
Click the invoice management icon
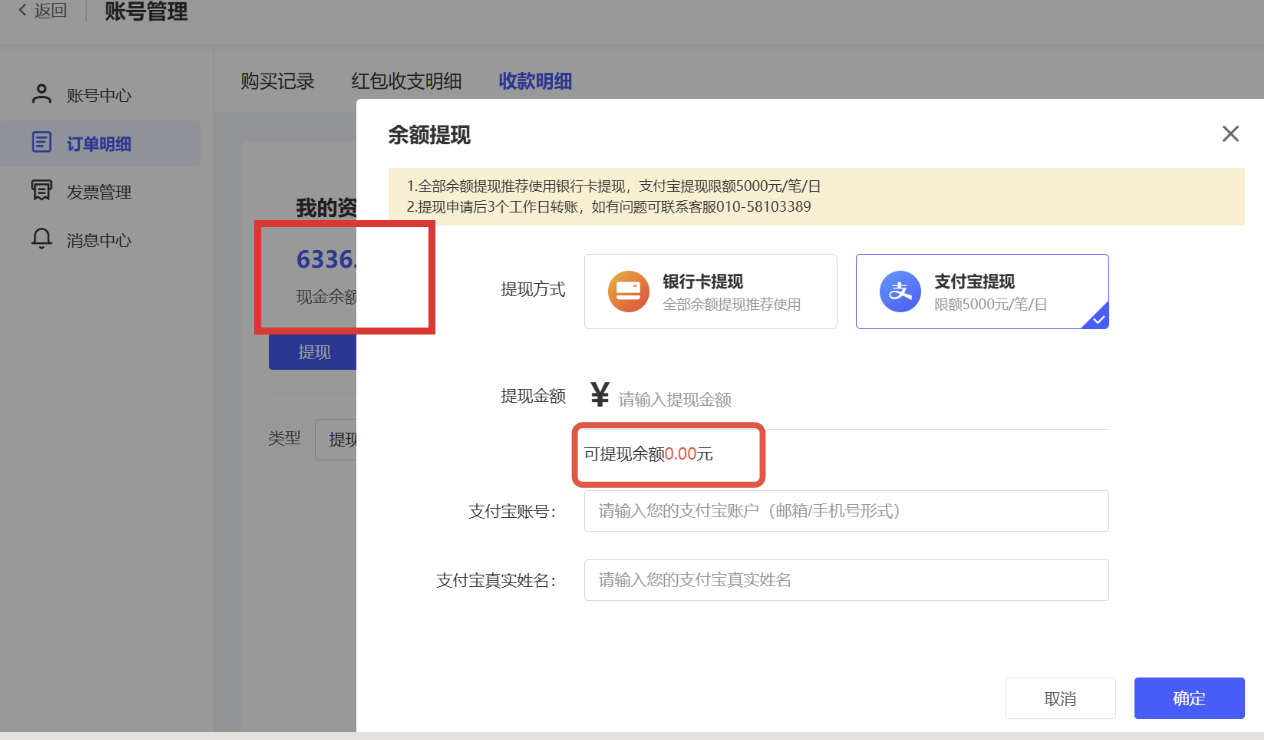pos(41,191)
